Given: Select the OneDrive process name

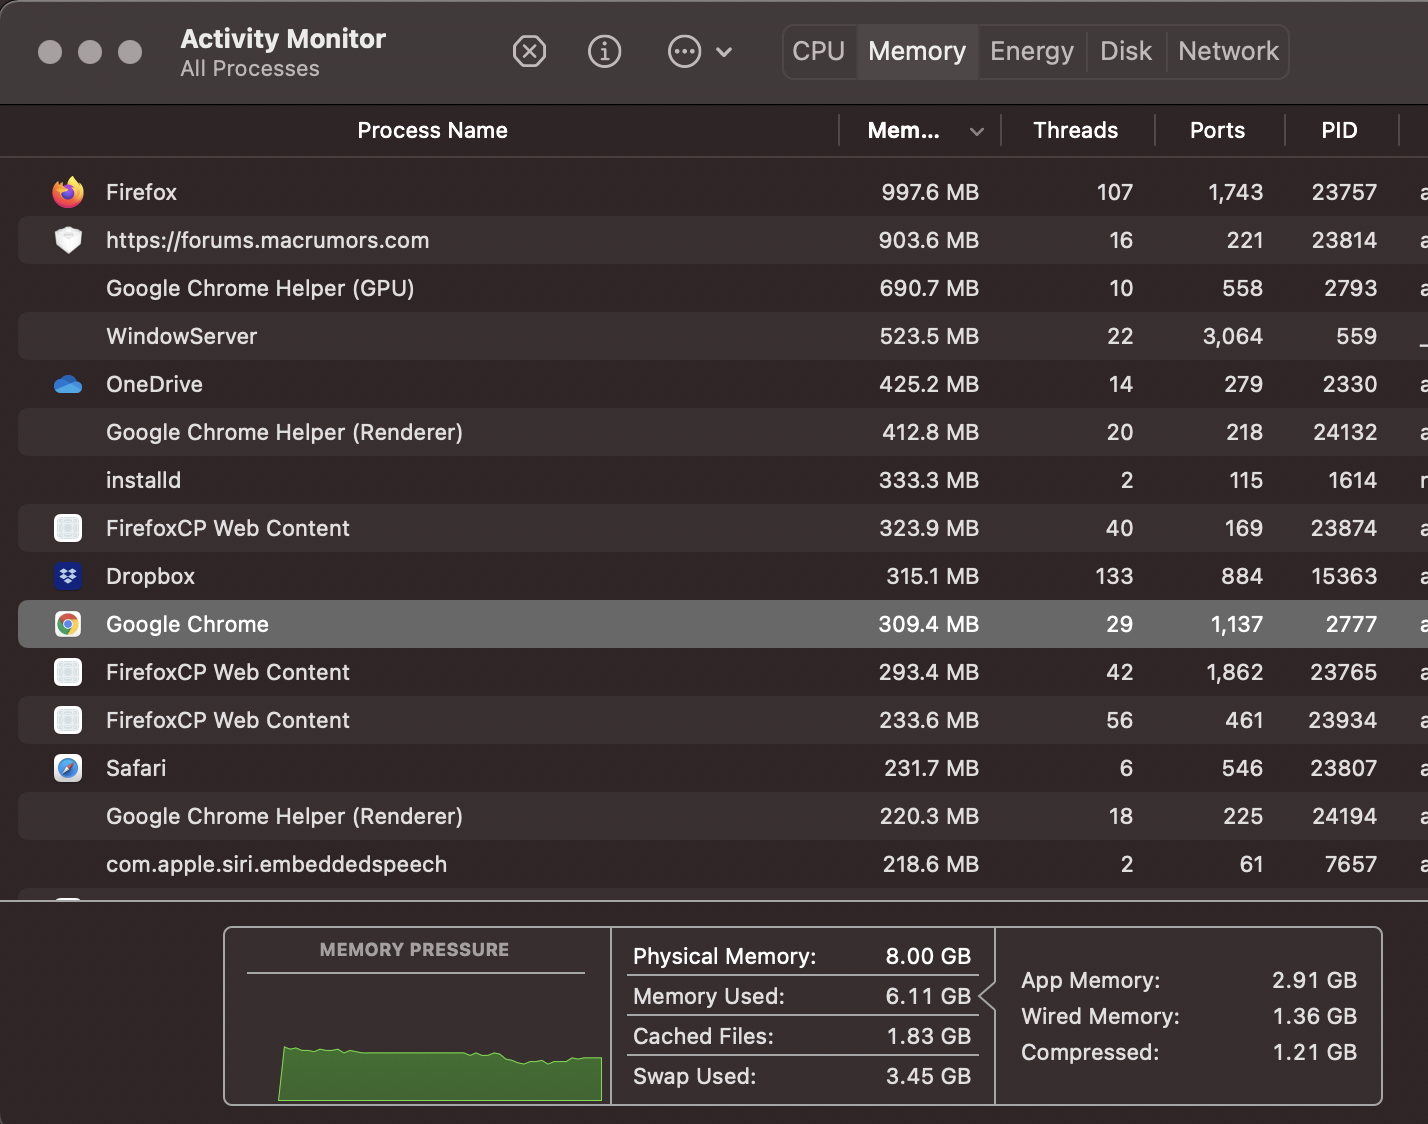Looking at the screenshot, I should click(154, 384).
